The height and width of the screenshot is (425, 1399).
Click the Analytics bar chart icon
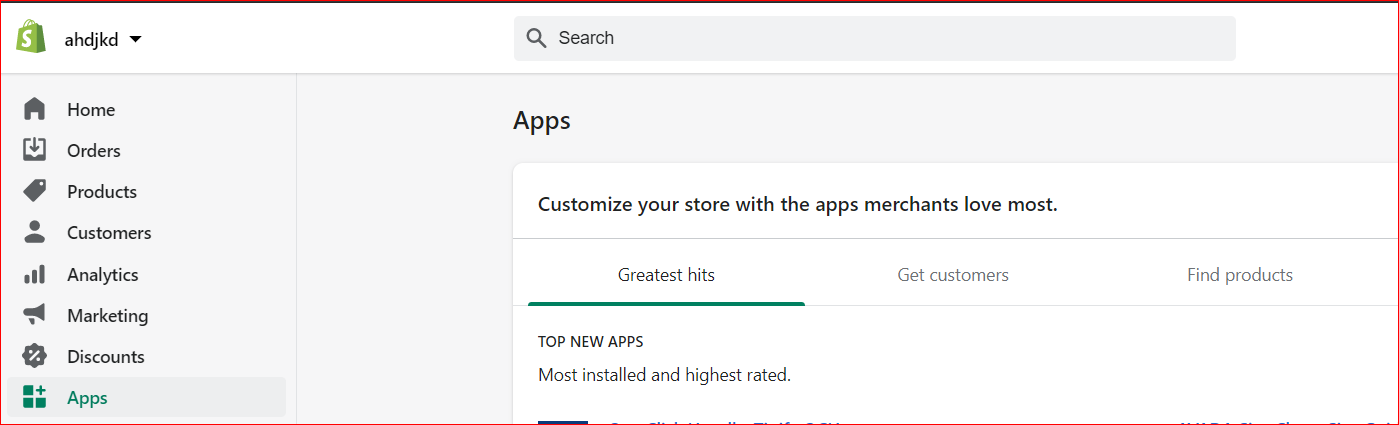(35, 274)
